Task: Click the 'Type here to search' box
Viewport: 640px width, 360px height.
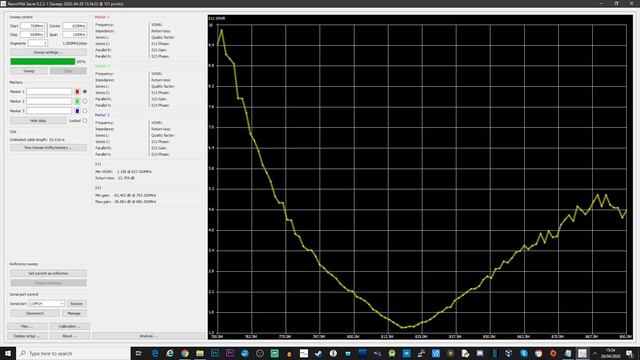Action: pyautogui.click(x=73, y=353)
